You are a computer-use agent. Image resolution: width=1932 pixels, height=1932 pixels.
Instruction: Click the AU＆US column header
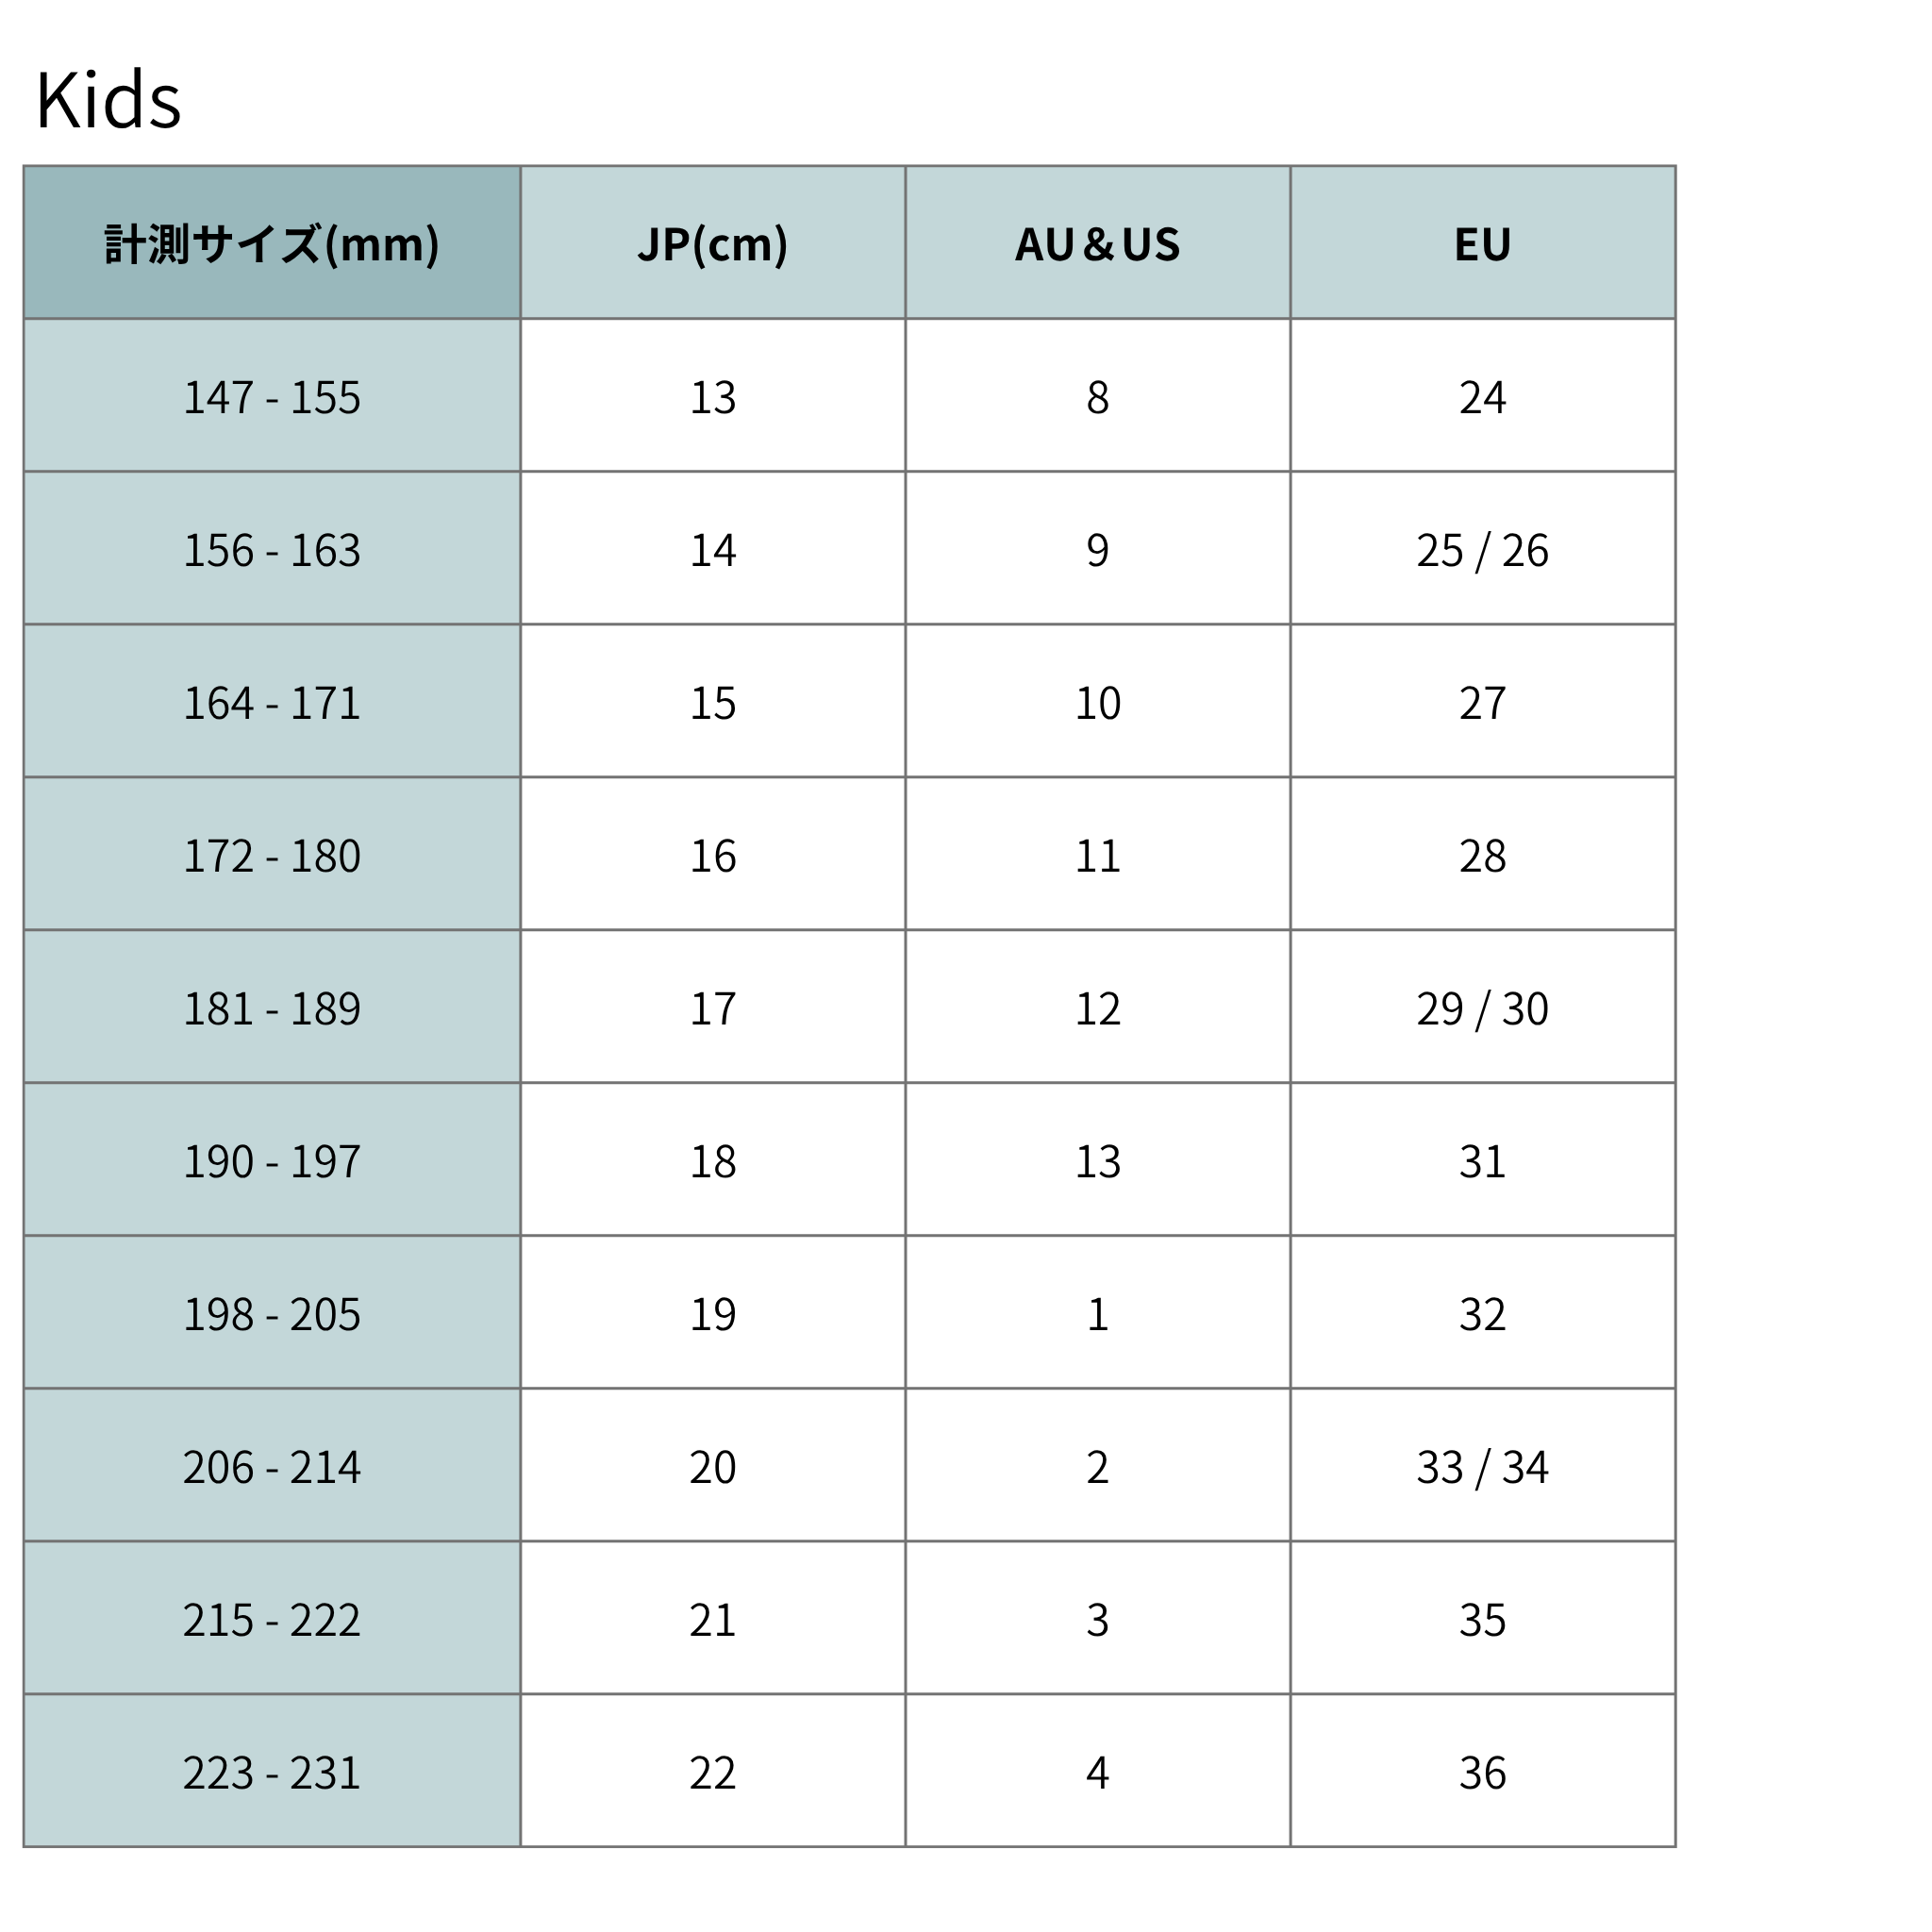pyautogui.click(x=1098, y=243)
